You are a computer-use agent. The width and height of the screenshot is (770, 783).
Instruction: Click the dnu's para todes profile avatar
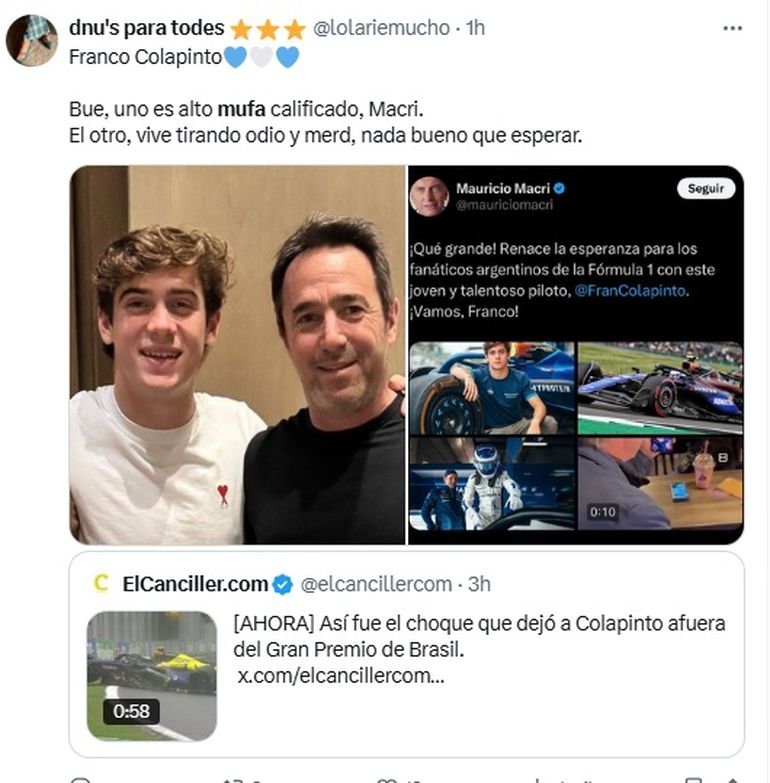32,41
